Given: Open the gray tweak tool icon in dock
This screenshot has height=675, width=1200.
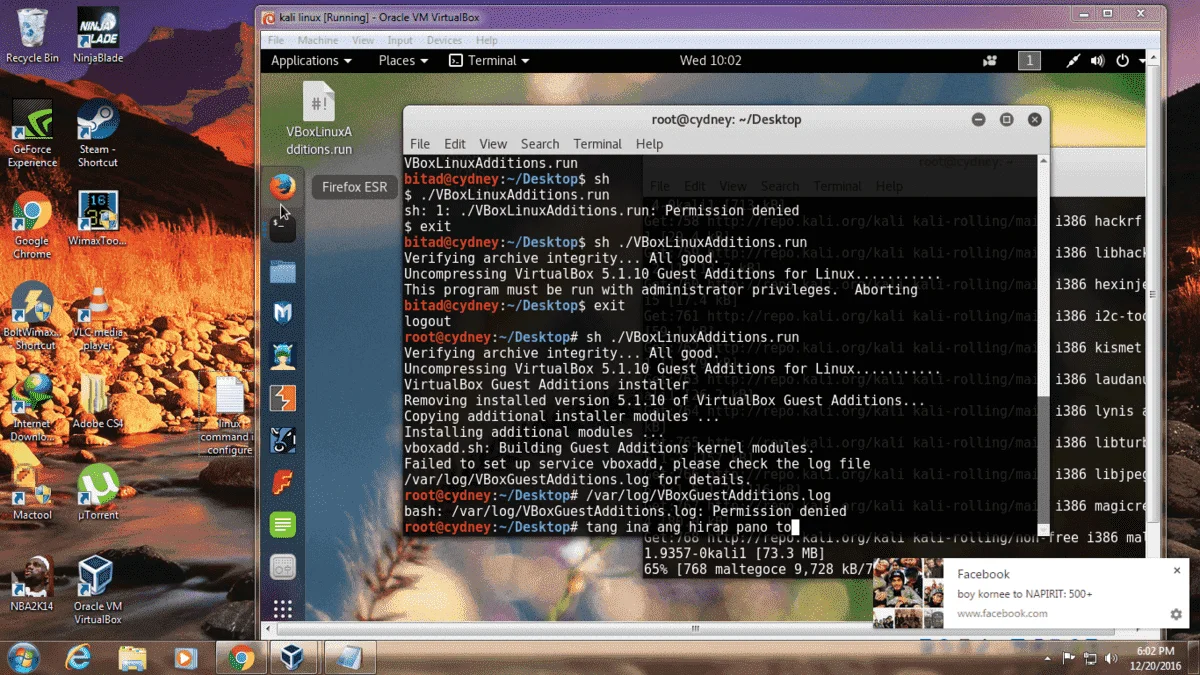Looking at the screenshot, I should click(x=283, y=566).
